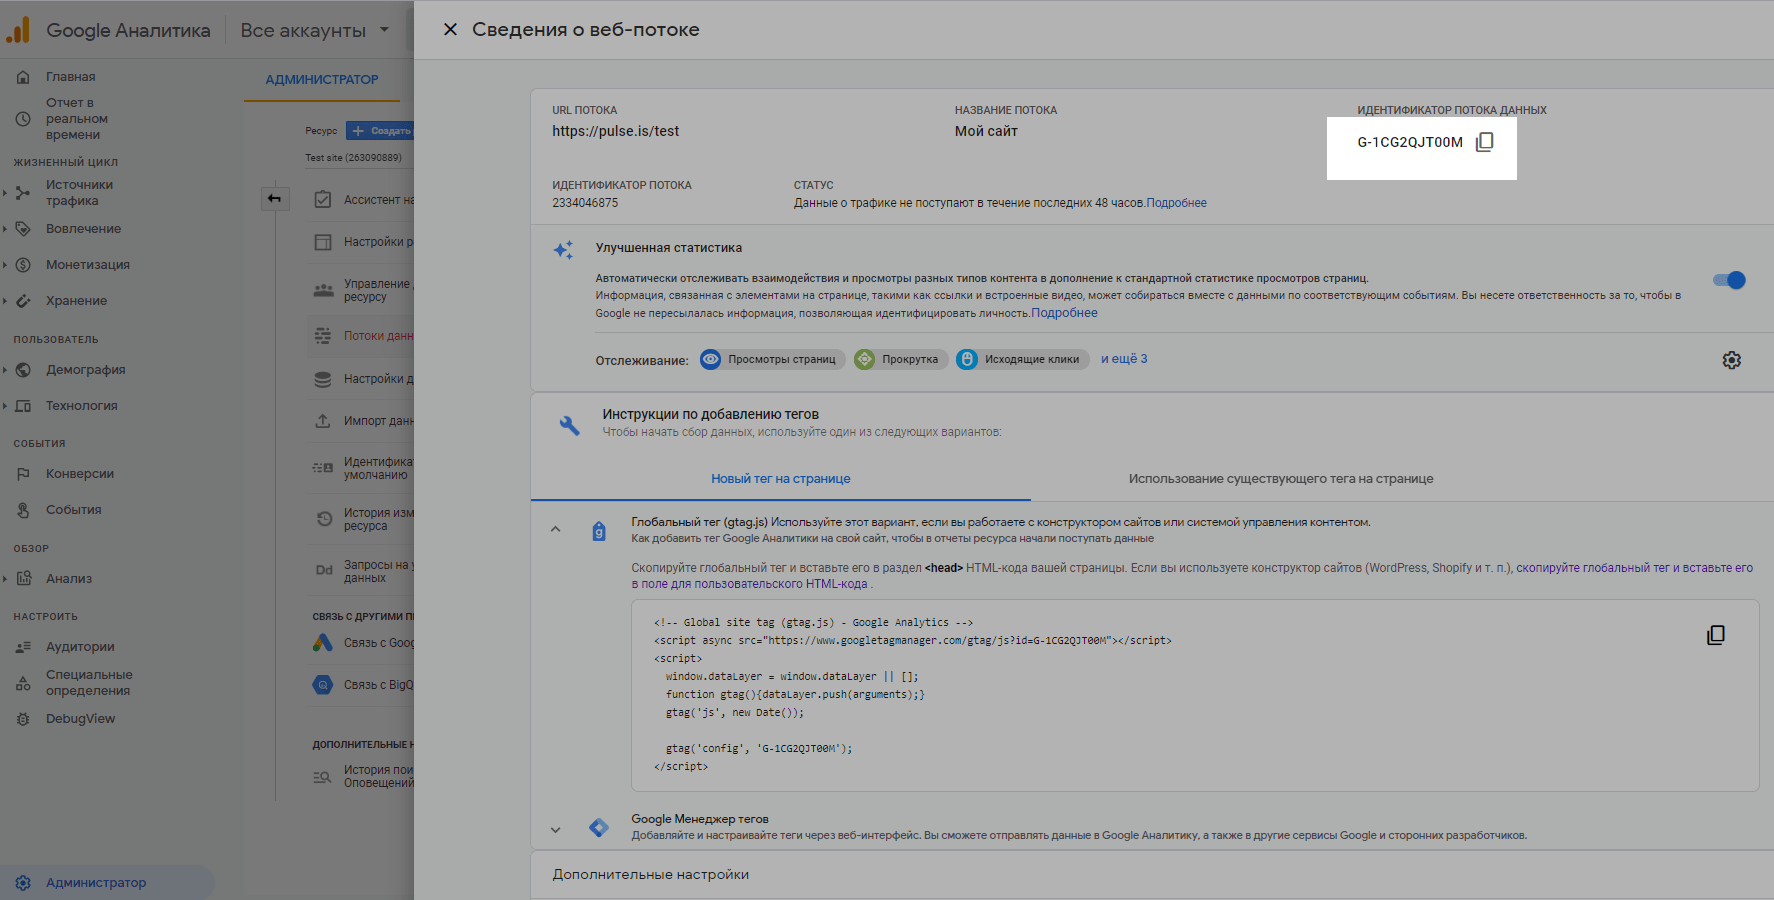Expand the Анализ sidebar section

tap(5, 579)
